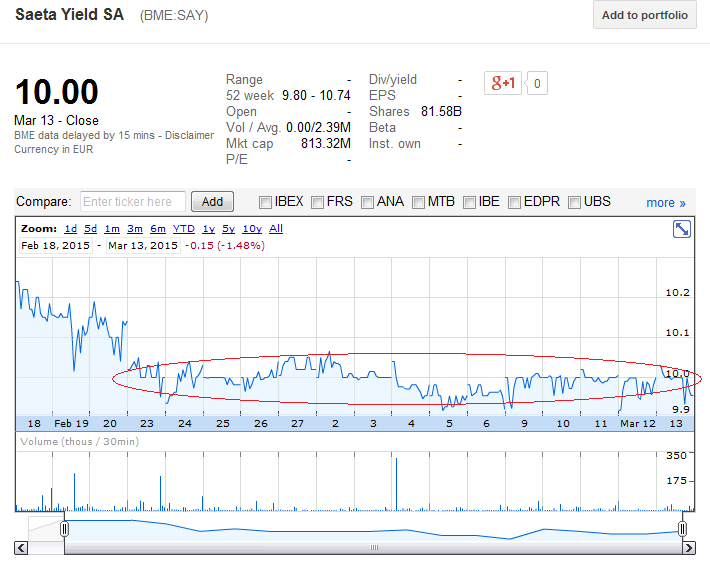Viewport: 710px width, 561px height.
Task: Click the 52 week range value 9.80 - 10.74
Action: tap(316, 96)
